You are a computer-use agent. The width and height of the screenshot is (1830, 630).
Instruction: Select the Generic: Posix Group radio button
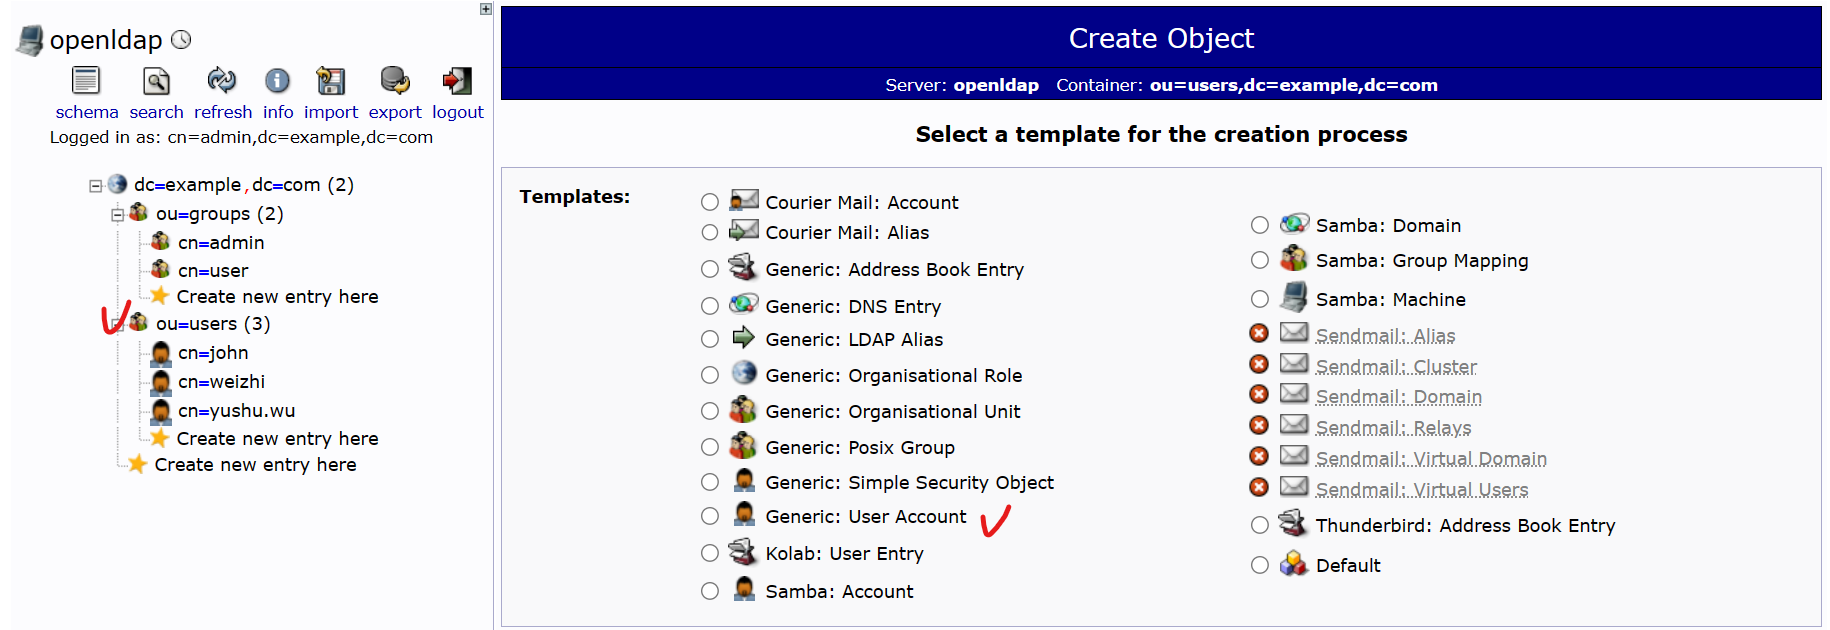click(710, 447)
